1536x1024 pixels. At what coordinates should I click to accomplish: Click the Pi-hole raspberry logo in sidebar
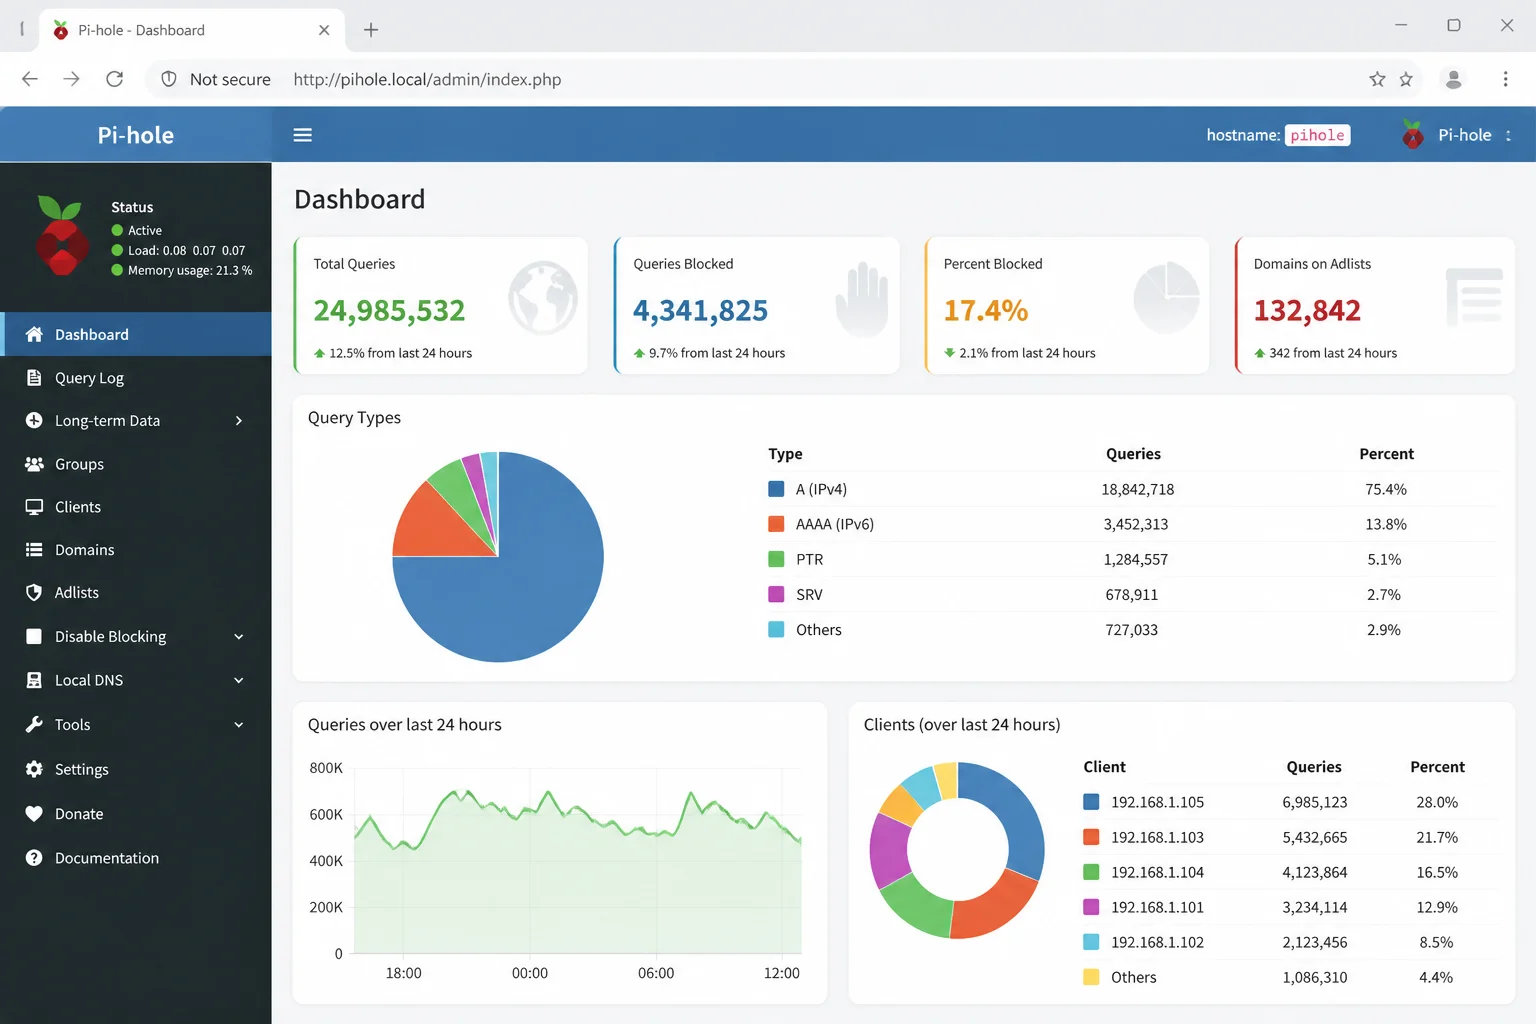coord(62,236)
